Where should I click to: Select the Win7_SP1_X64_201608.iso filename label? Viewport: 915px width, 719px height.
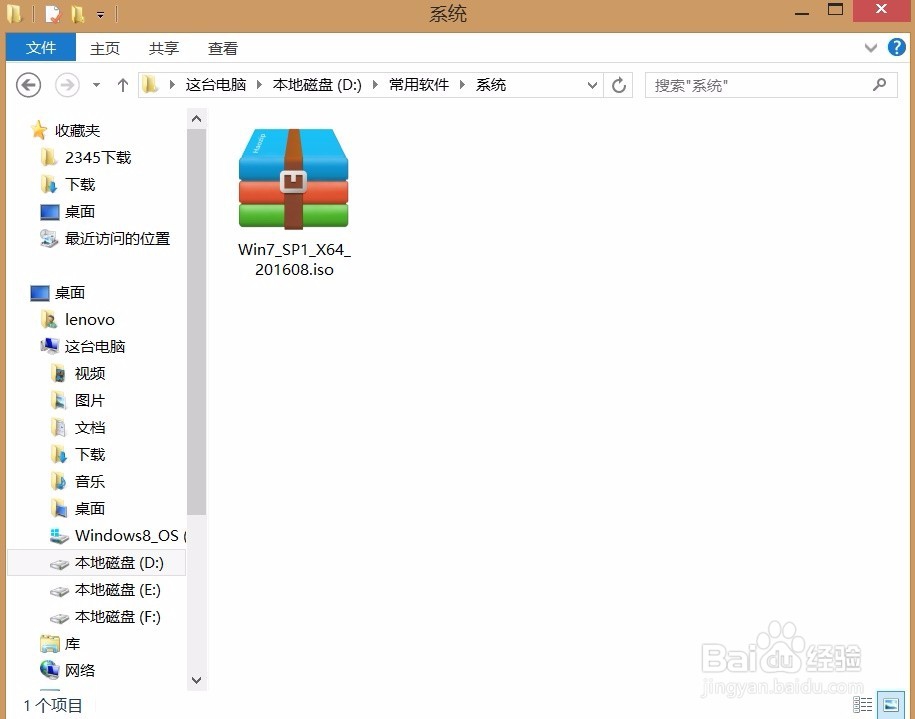click(295, 260)
